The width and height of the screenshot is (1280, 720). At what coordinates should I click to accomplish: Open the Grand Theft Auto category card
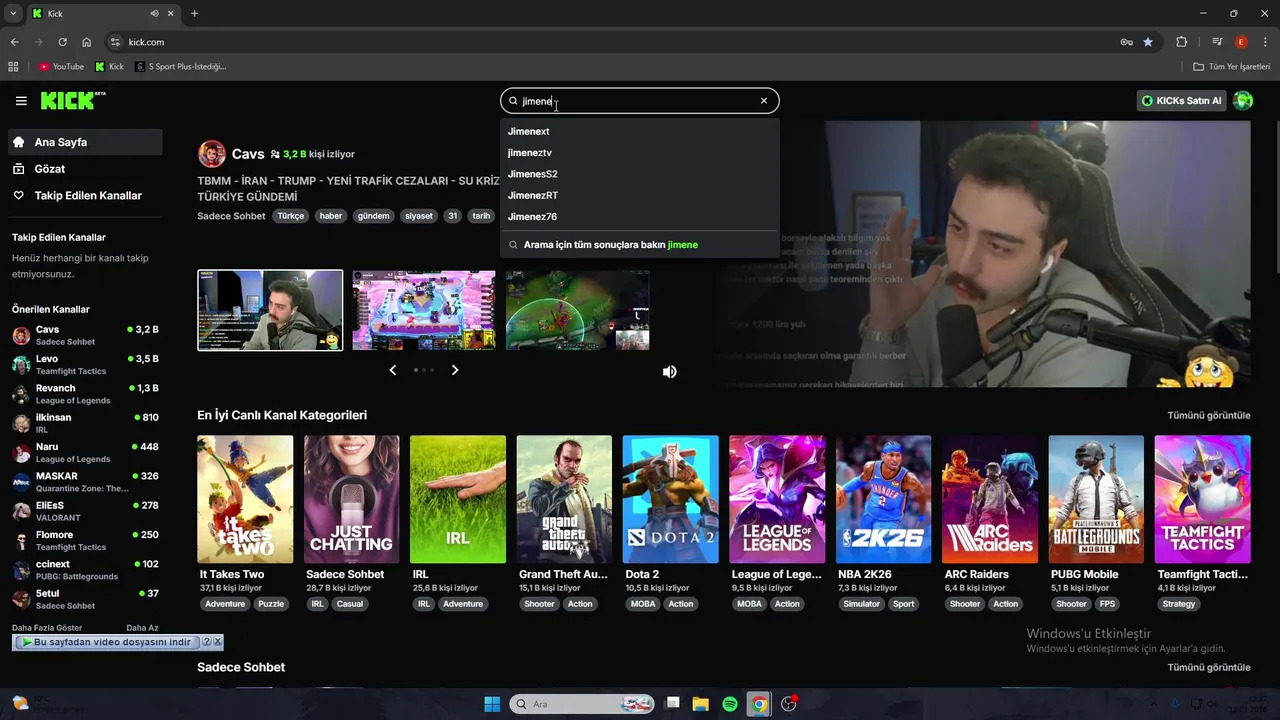tap(564, 499)
